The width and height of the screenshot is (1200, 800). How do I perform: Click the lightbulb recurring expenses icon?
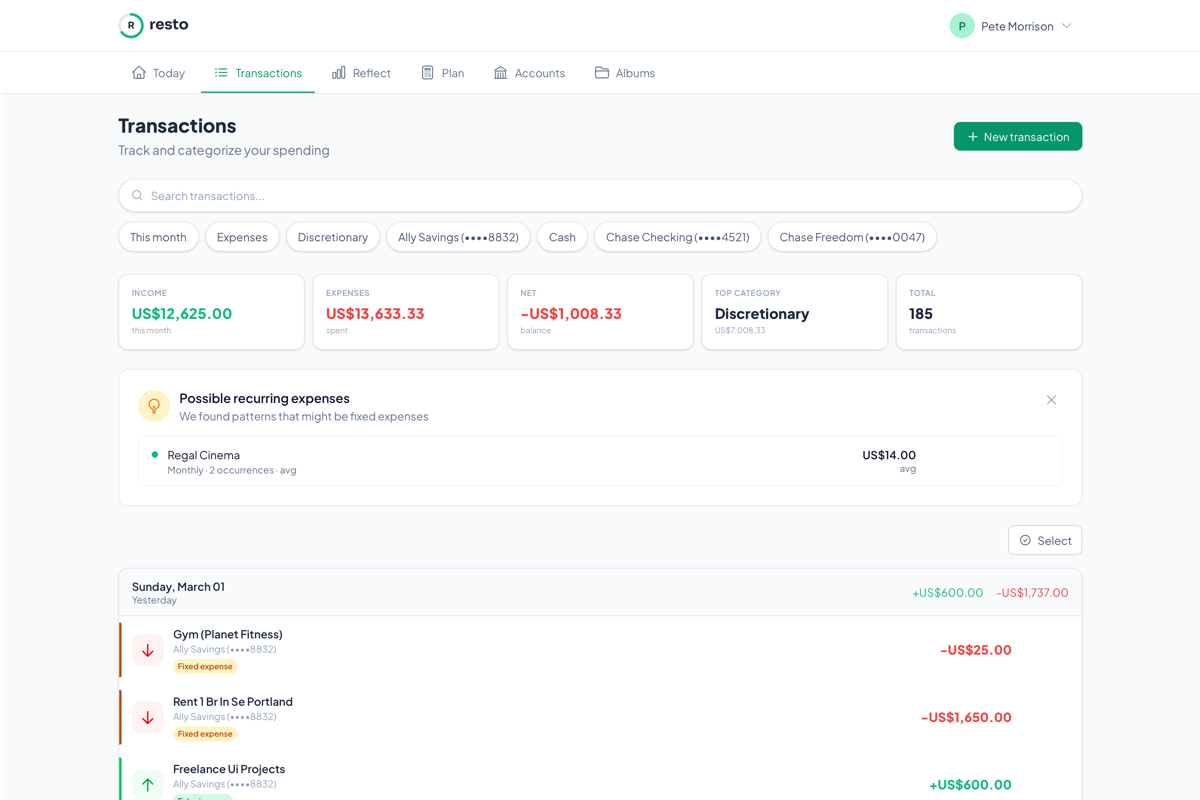pos(153,406)
